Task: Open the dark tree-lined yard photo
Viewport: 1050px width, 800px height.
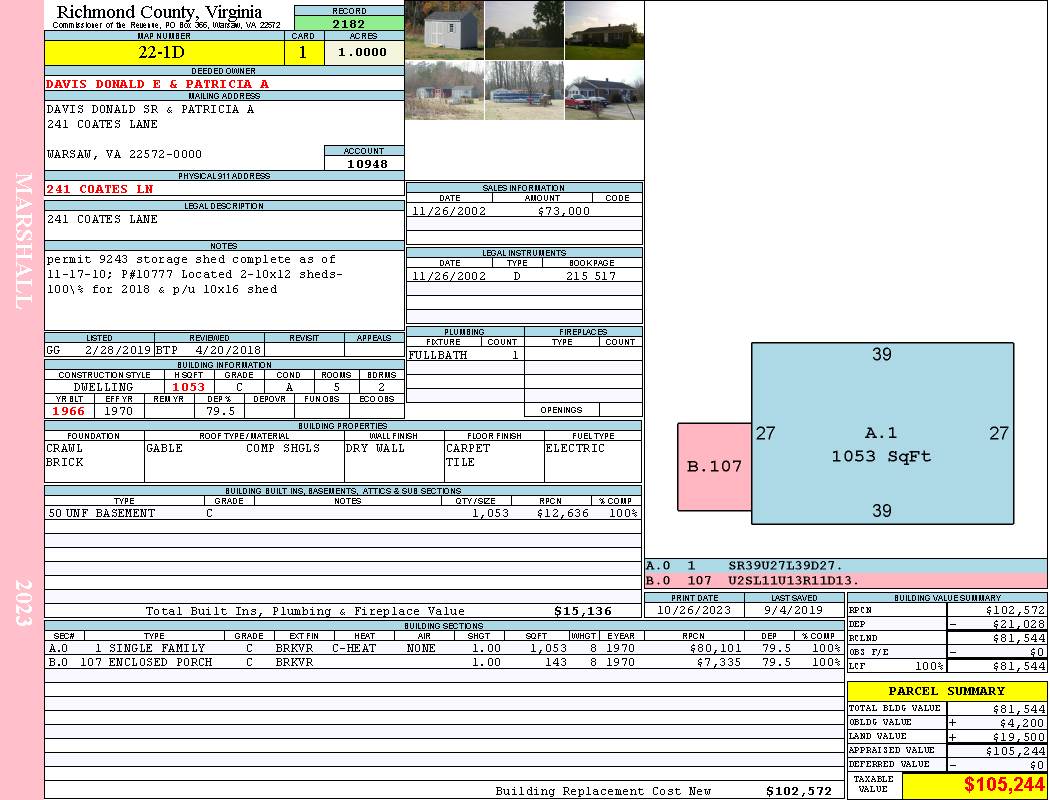Action: point(524,30)
